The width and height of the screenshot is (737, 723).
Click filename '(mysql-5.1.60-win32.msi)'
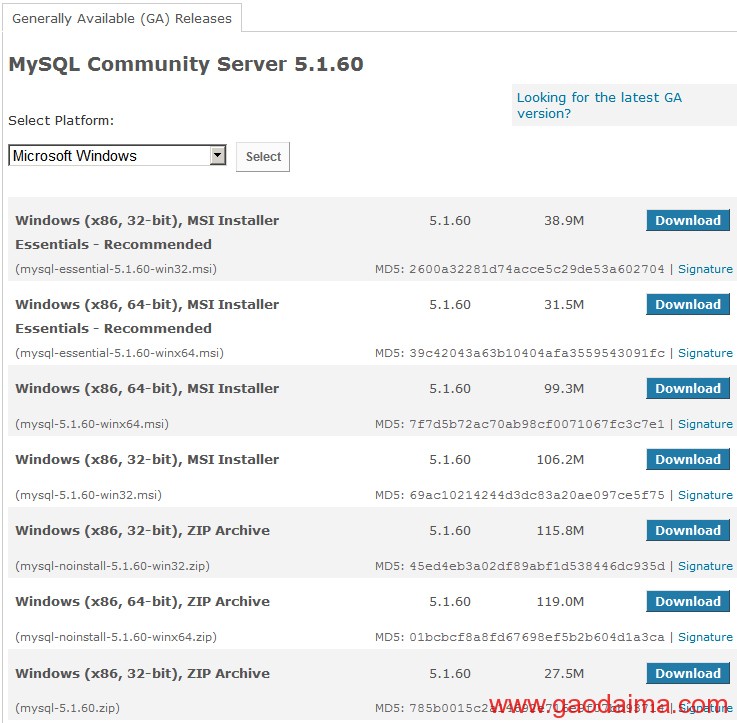[88, 495]
